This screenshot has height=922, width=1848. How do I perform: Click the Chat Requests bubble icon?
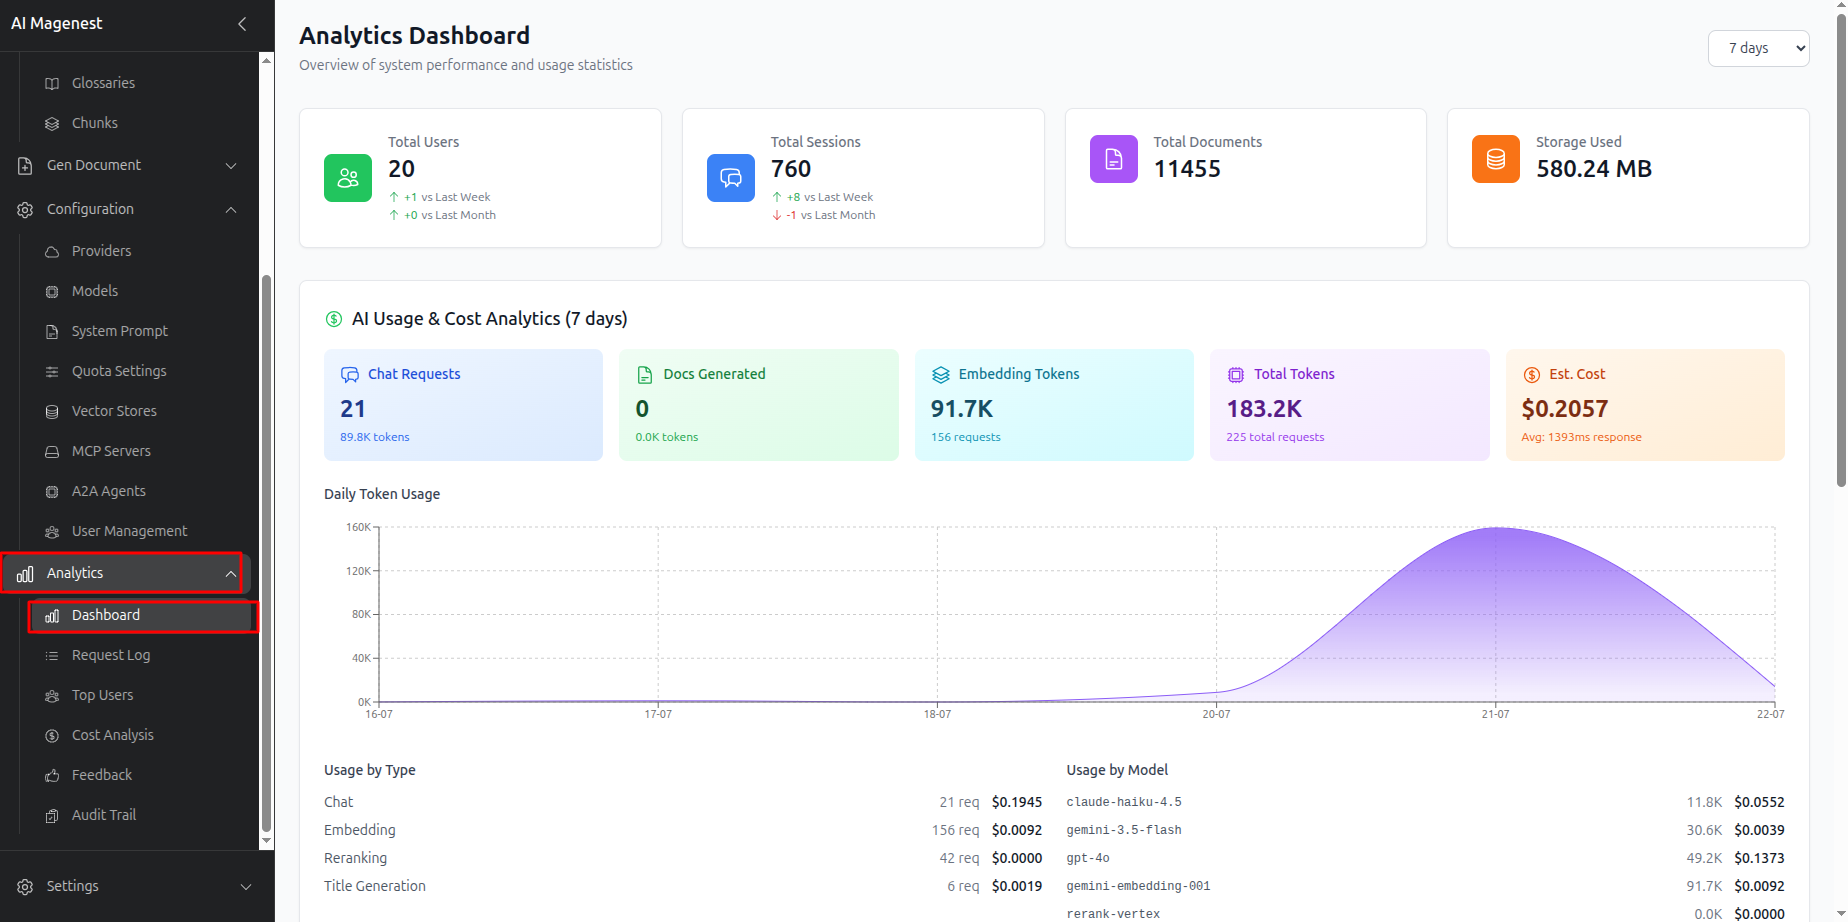point(350,375)
